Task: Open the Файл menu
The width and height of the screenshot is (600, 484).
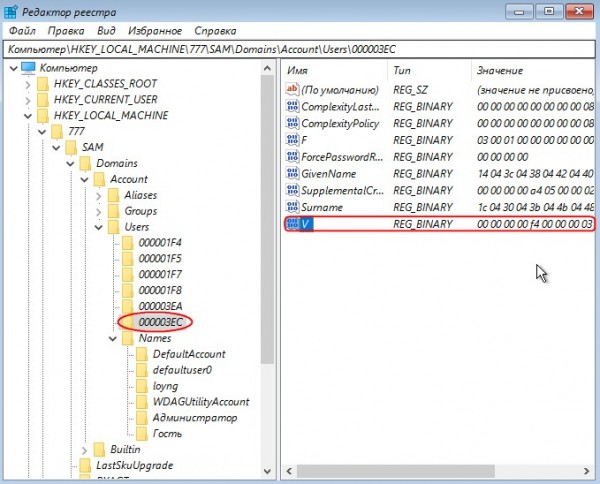Action: pos(22,31)
